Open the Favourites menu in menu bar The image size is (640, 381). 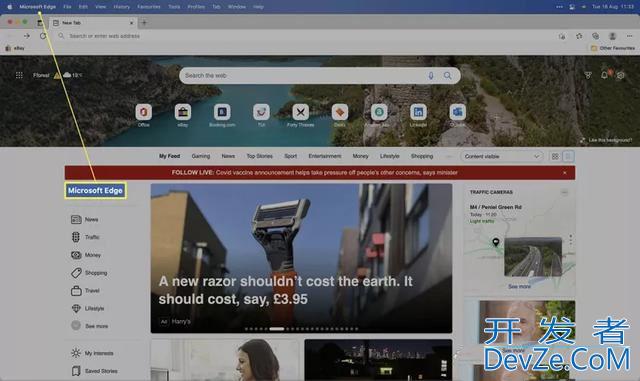(x=149, y=7)
